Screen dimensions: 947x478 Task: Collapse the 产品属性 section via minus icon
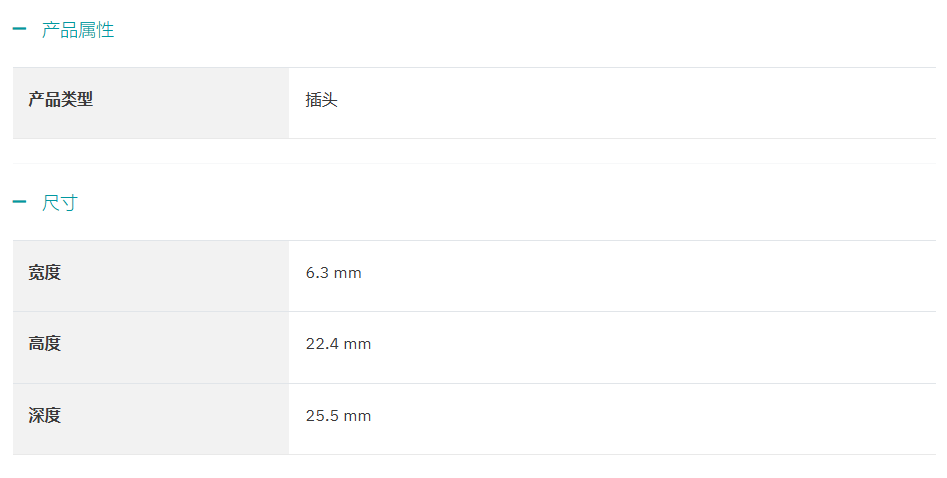tap(19, 28)
